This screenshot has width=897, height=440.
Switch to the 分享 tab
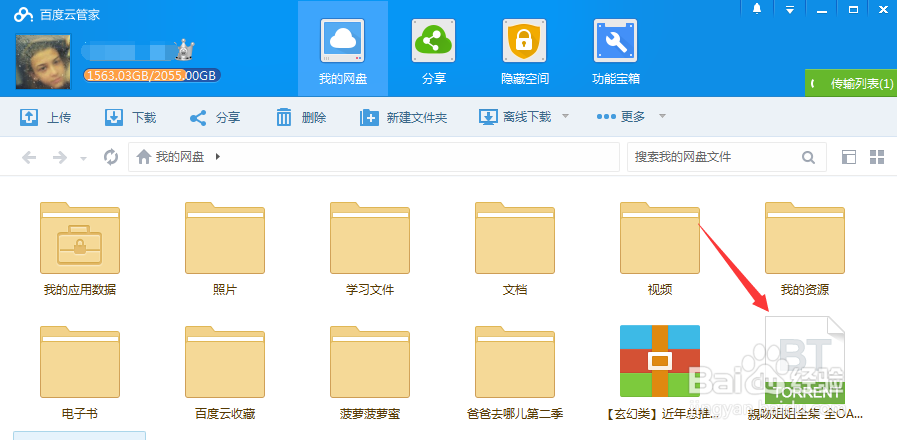pyautogui.click(x=433, y=50)
